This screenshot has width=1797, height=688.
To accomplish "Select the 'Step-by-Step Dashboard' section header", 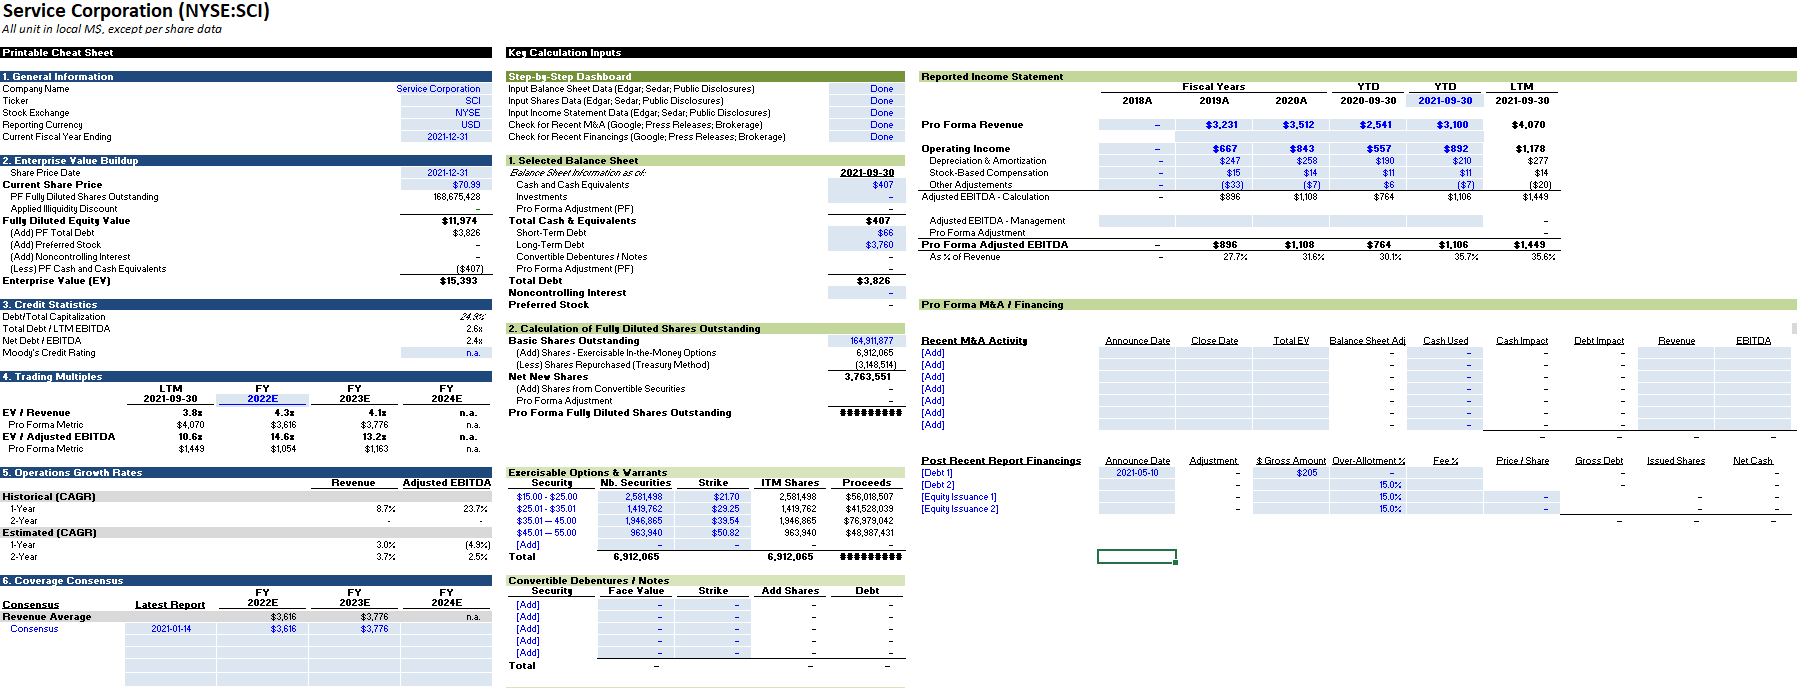I will click(705, 77).
